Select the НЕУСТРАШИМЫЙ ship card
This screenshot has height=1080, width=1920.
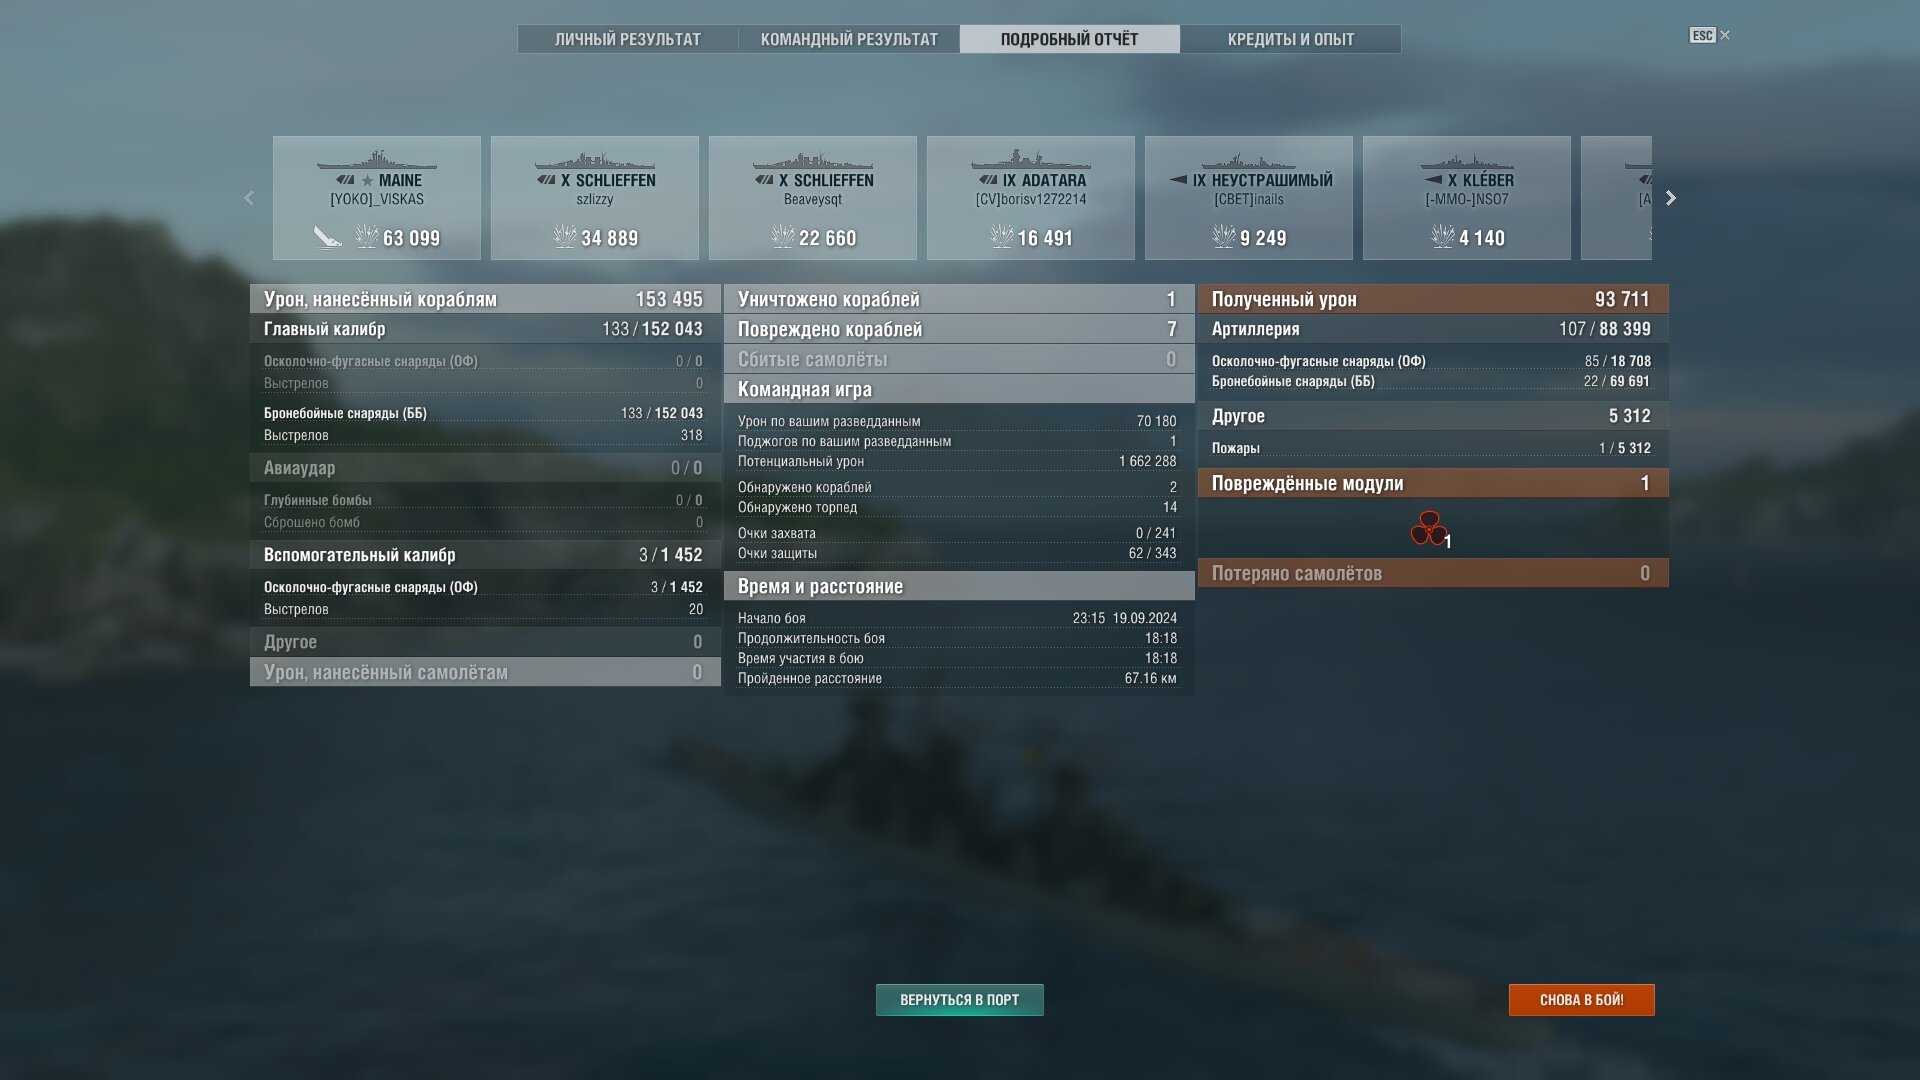1249,198
